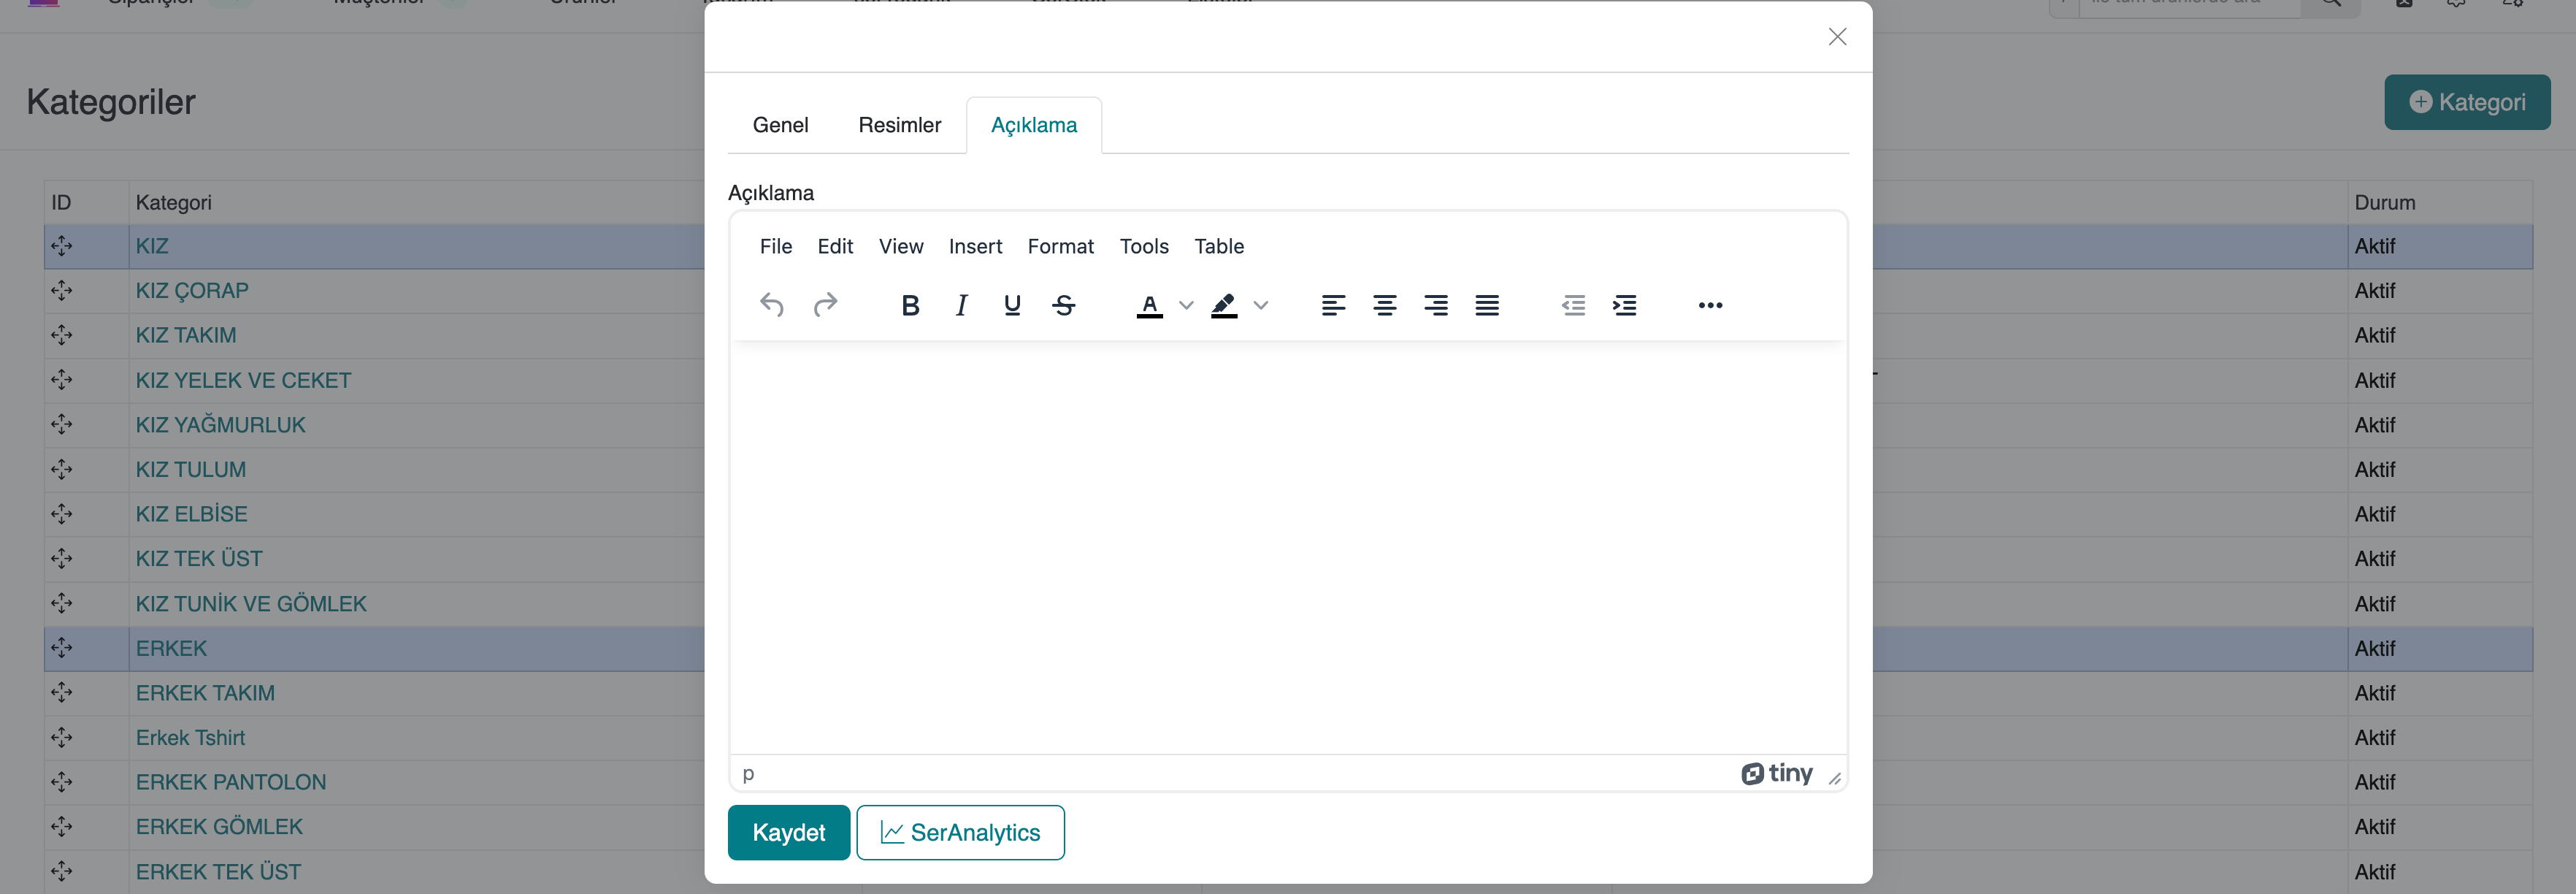The width and height of the screenshot is (2576, 894).
Task: Toggle underline formatting
Action: tap(1012, 305)
